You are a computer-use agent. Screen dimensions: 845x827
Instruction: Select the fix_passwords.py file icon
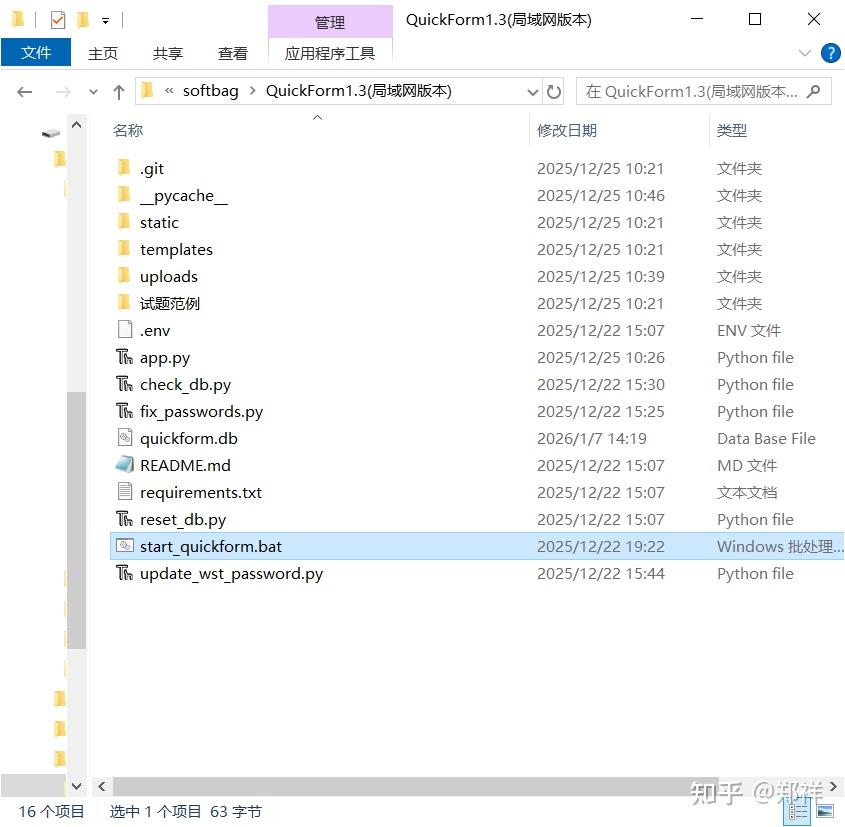[x=124, y=411]
